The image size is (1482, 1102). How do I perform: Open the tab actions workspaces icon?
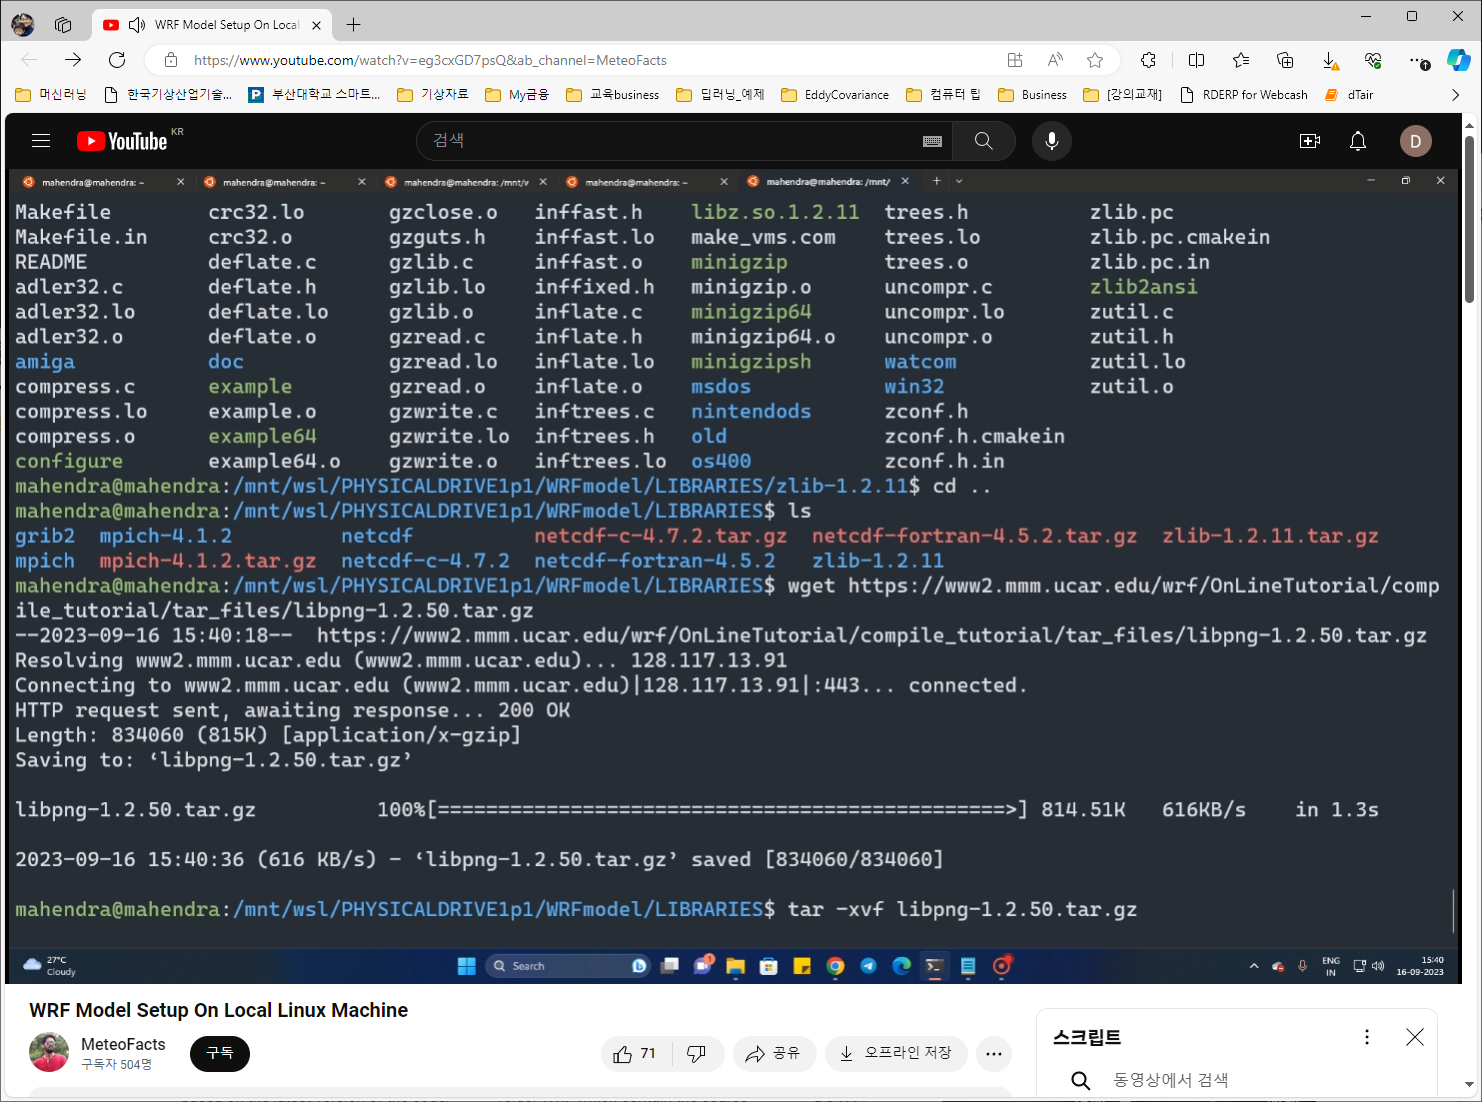(63, 25)
